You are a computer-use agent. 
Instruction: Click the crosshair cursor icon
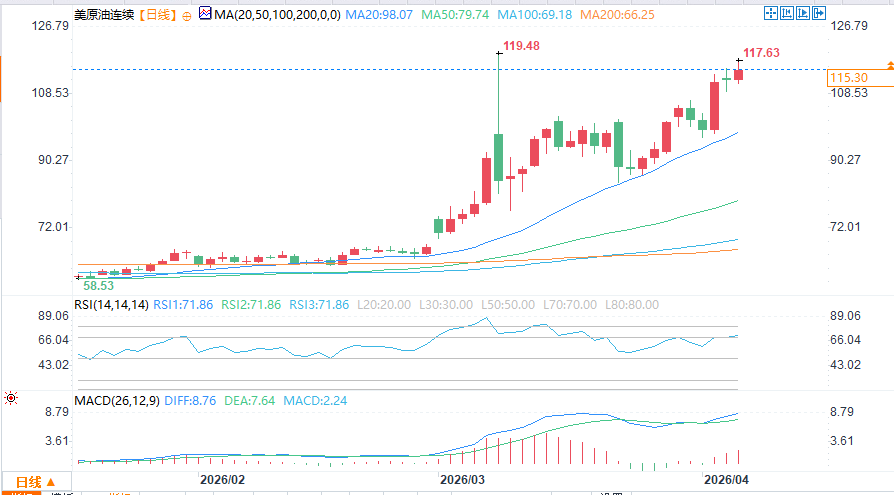coord(771,13)
